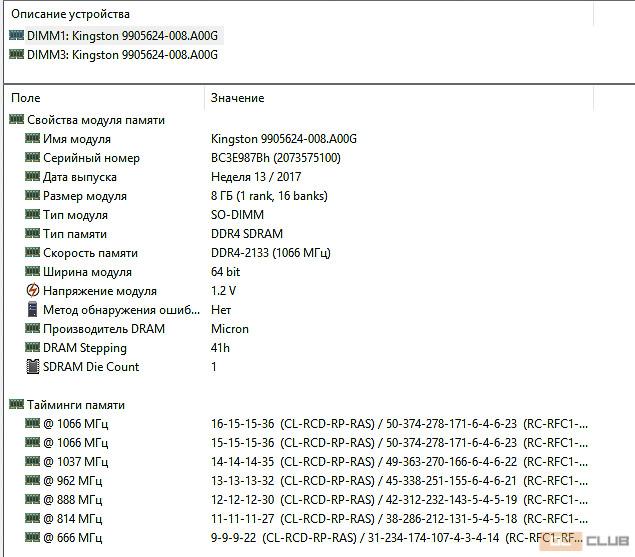Select the Свойства модуля памяти group row
635x557 pixels.
point(96,120)
